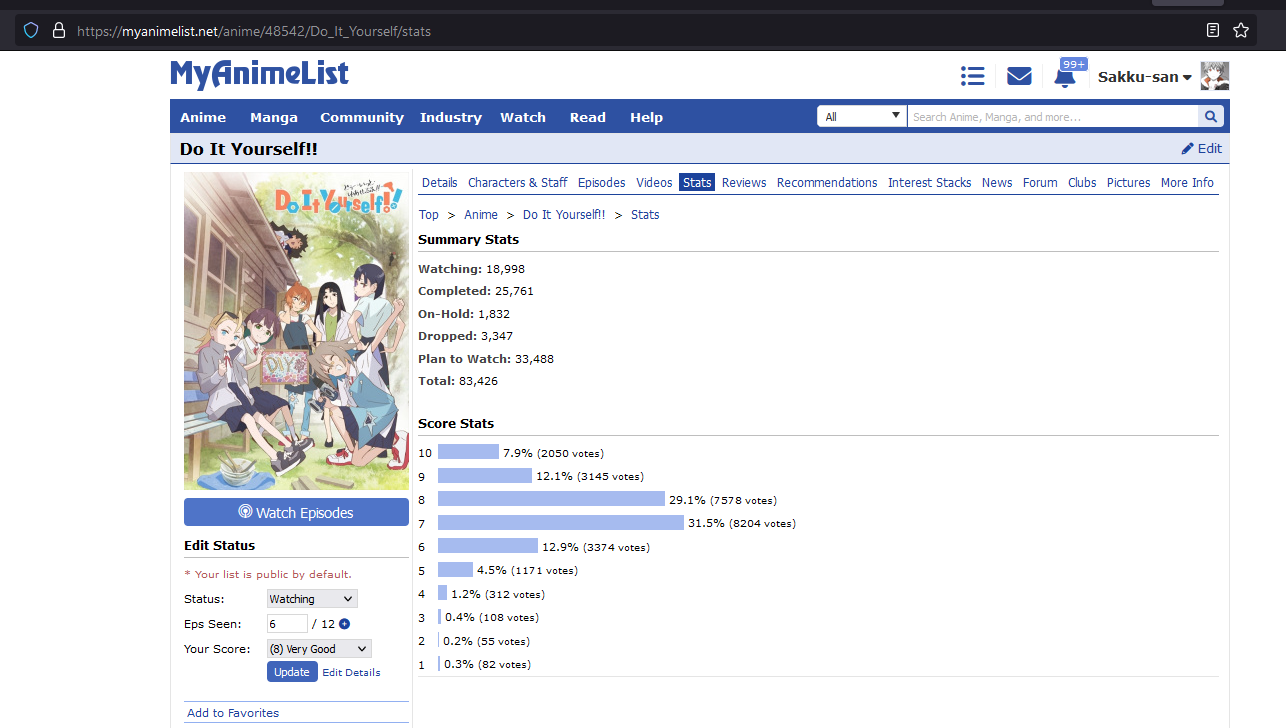Open the messages envelope icon
The image size is (1286, 728).
1019,77
